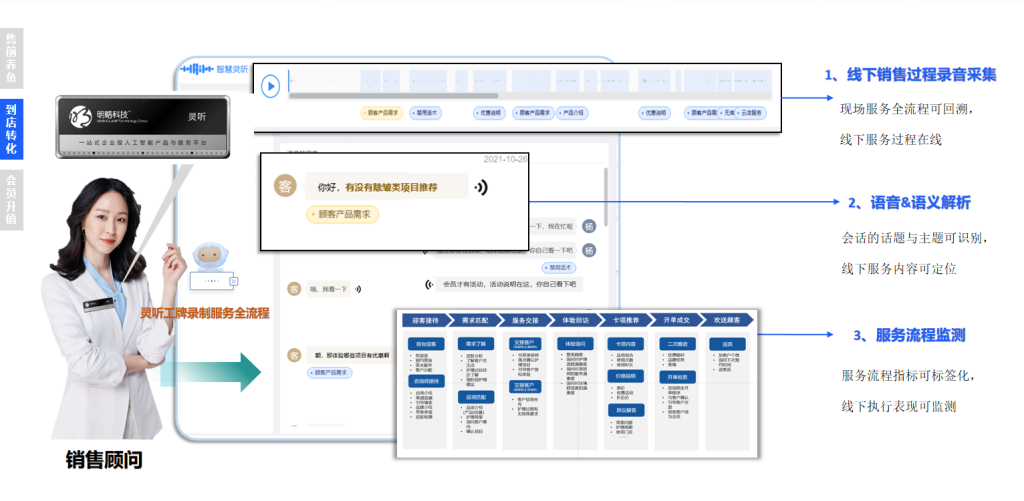
Task: Select the 会员升值 side tab
Action: pos(11,199)
